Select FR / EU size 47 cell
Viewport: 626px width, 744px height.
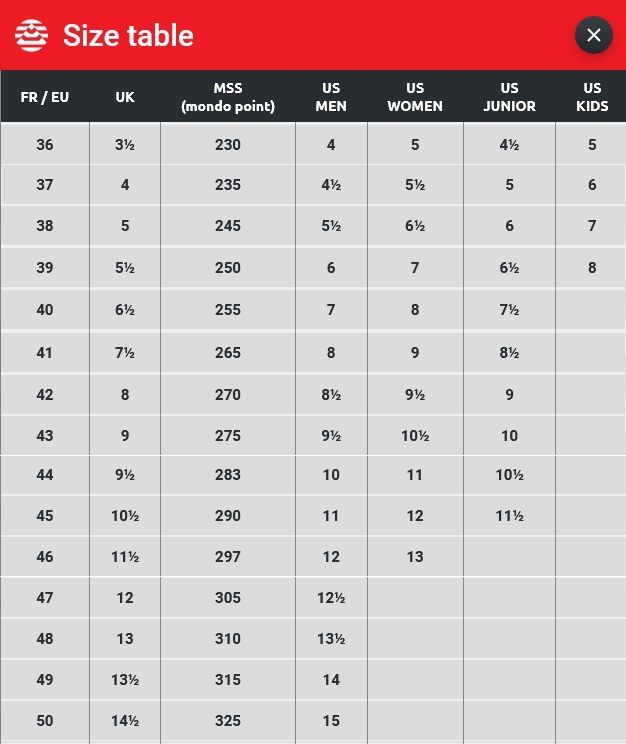coord(45,598)
